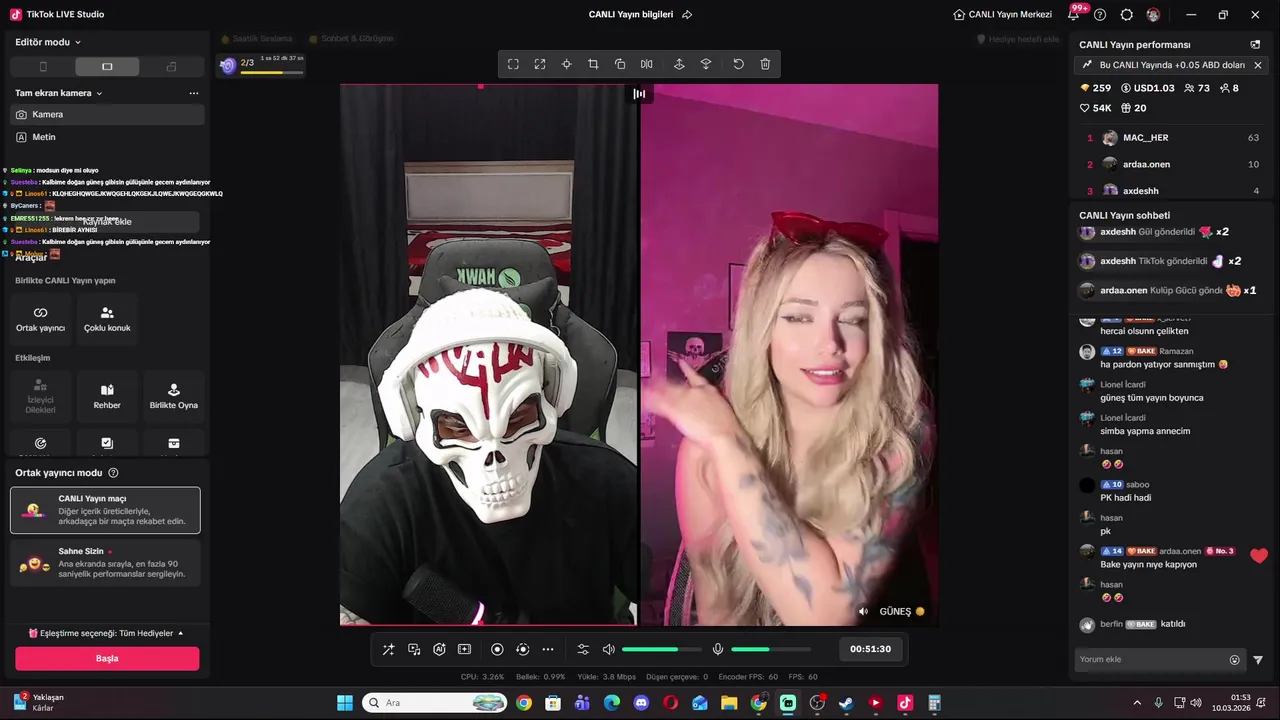Image resolution: width=1280 pixels, height=720 pixels.
Task: Move the layer up icon
Action: tap(679, 64)
